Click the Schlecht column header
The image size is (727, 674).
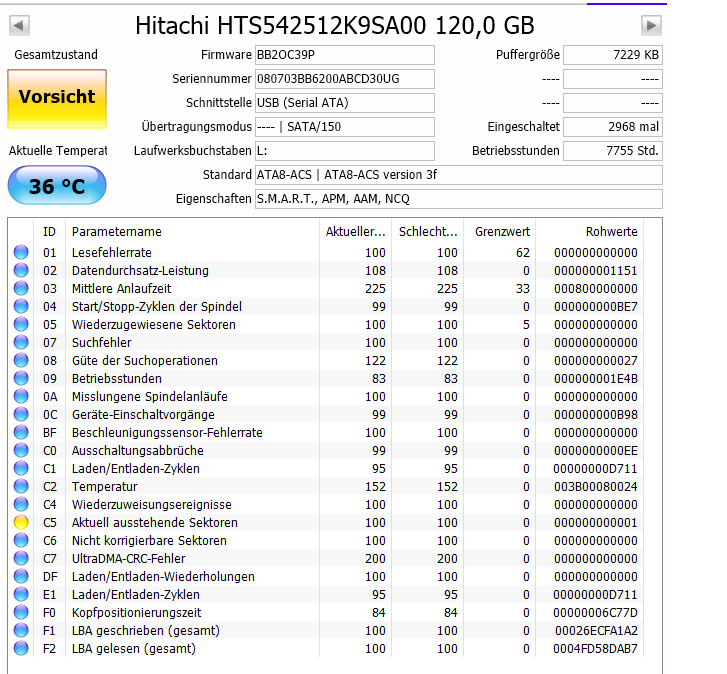(428, 231)
